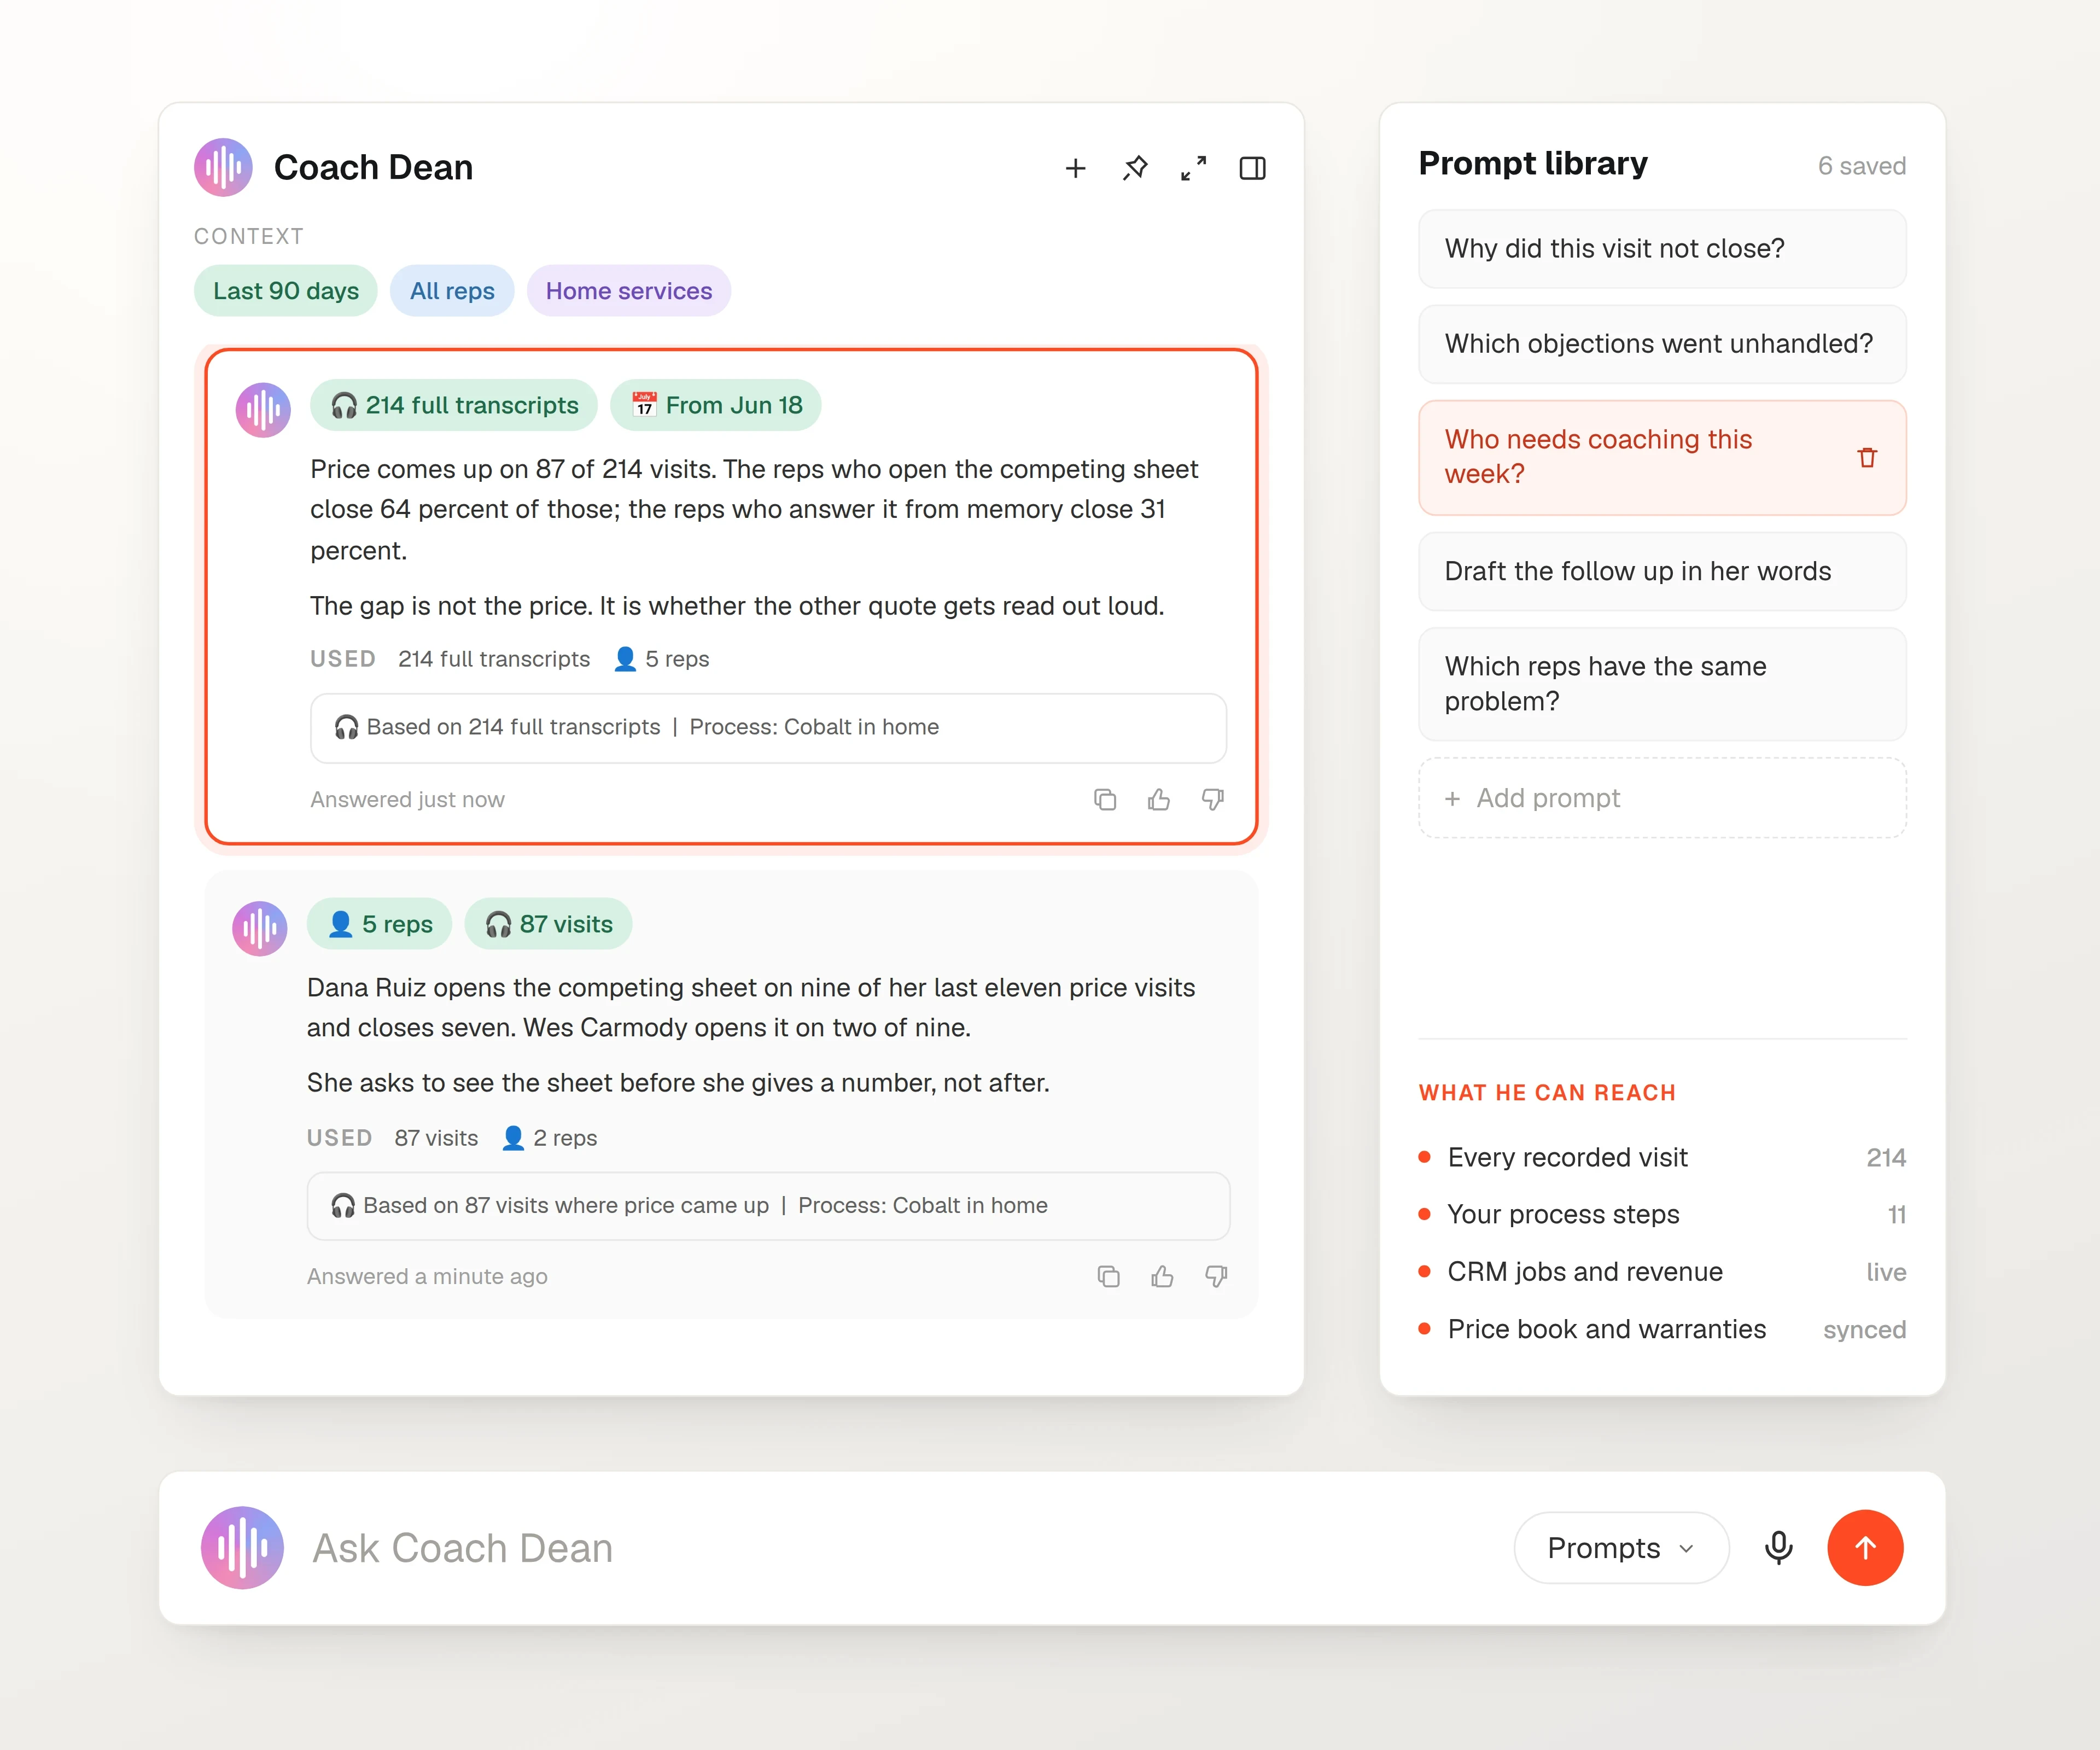
Task: Click the microphone voice input icon
Action: [x=1778, y=1547]
